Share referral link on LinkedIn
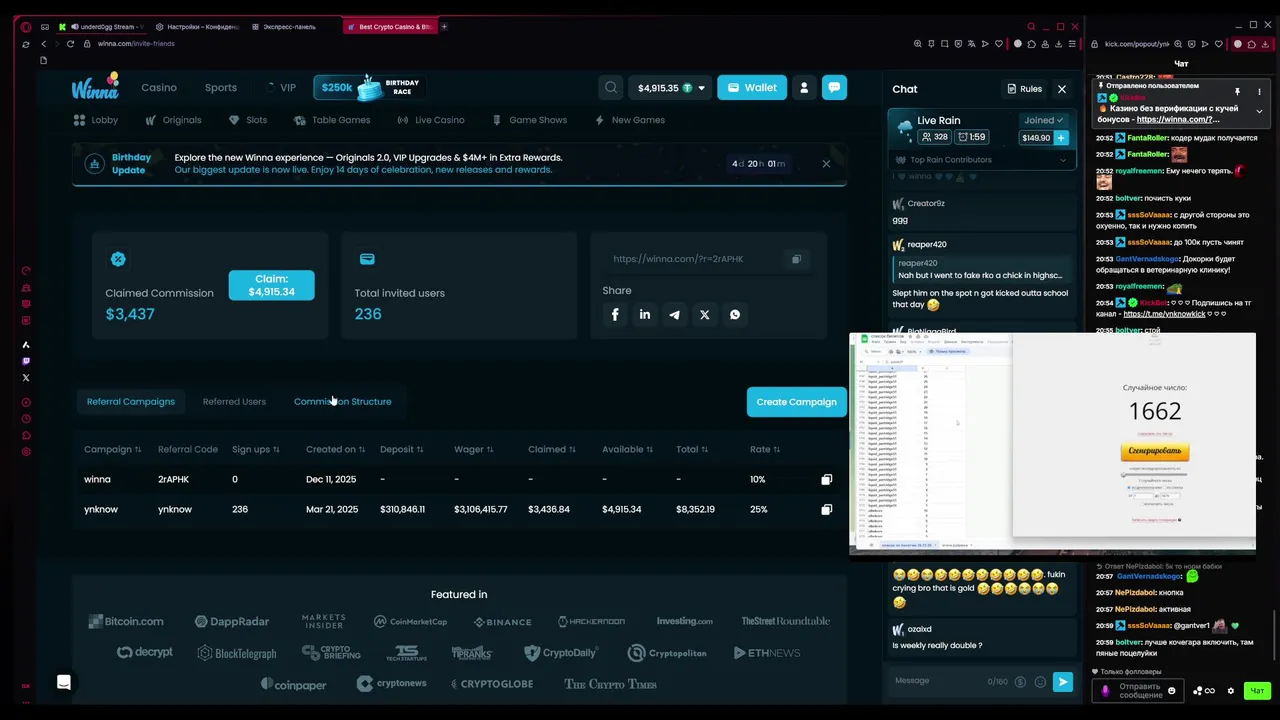 click(645, 314)
